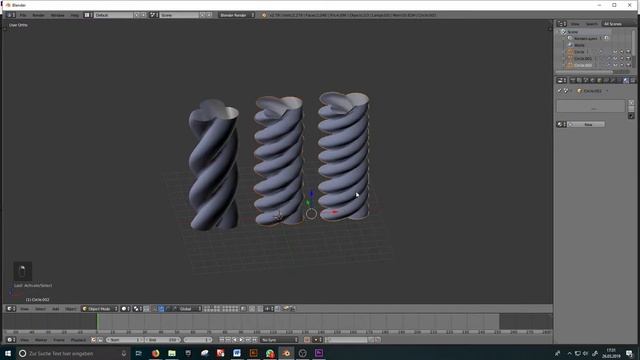Click the auto keyframe record button
640x360 pixels.
[x=307, y=340]
